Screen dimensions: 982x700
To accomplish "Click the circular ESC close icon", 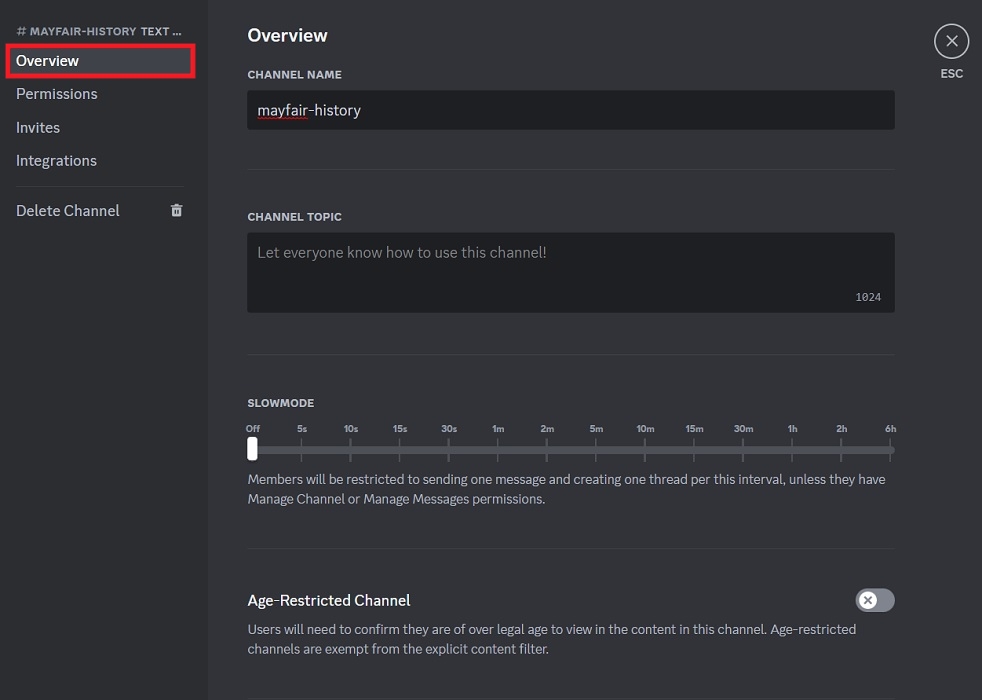I will pyautogui.click(x=951, y=41).
